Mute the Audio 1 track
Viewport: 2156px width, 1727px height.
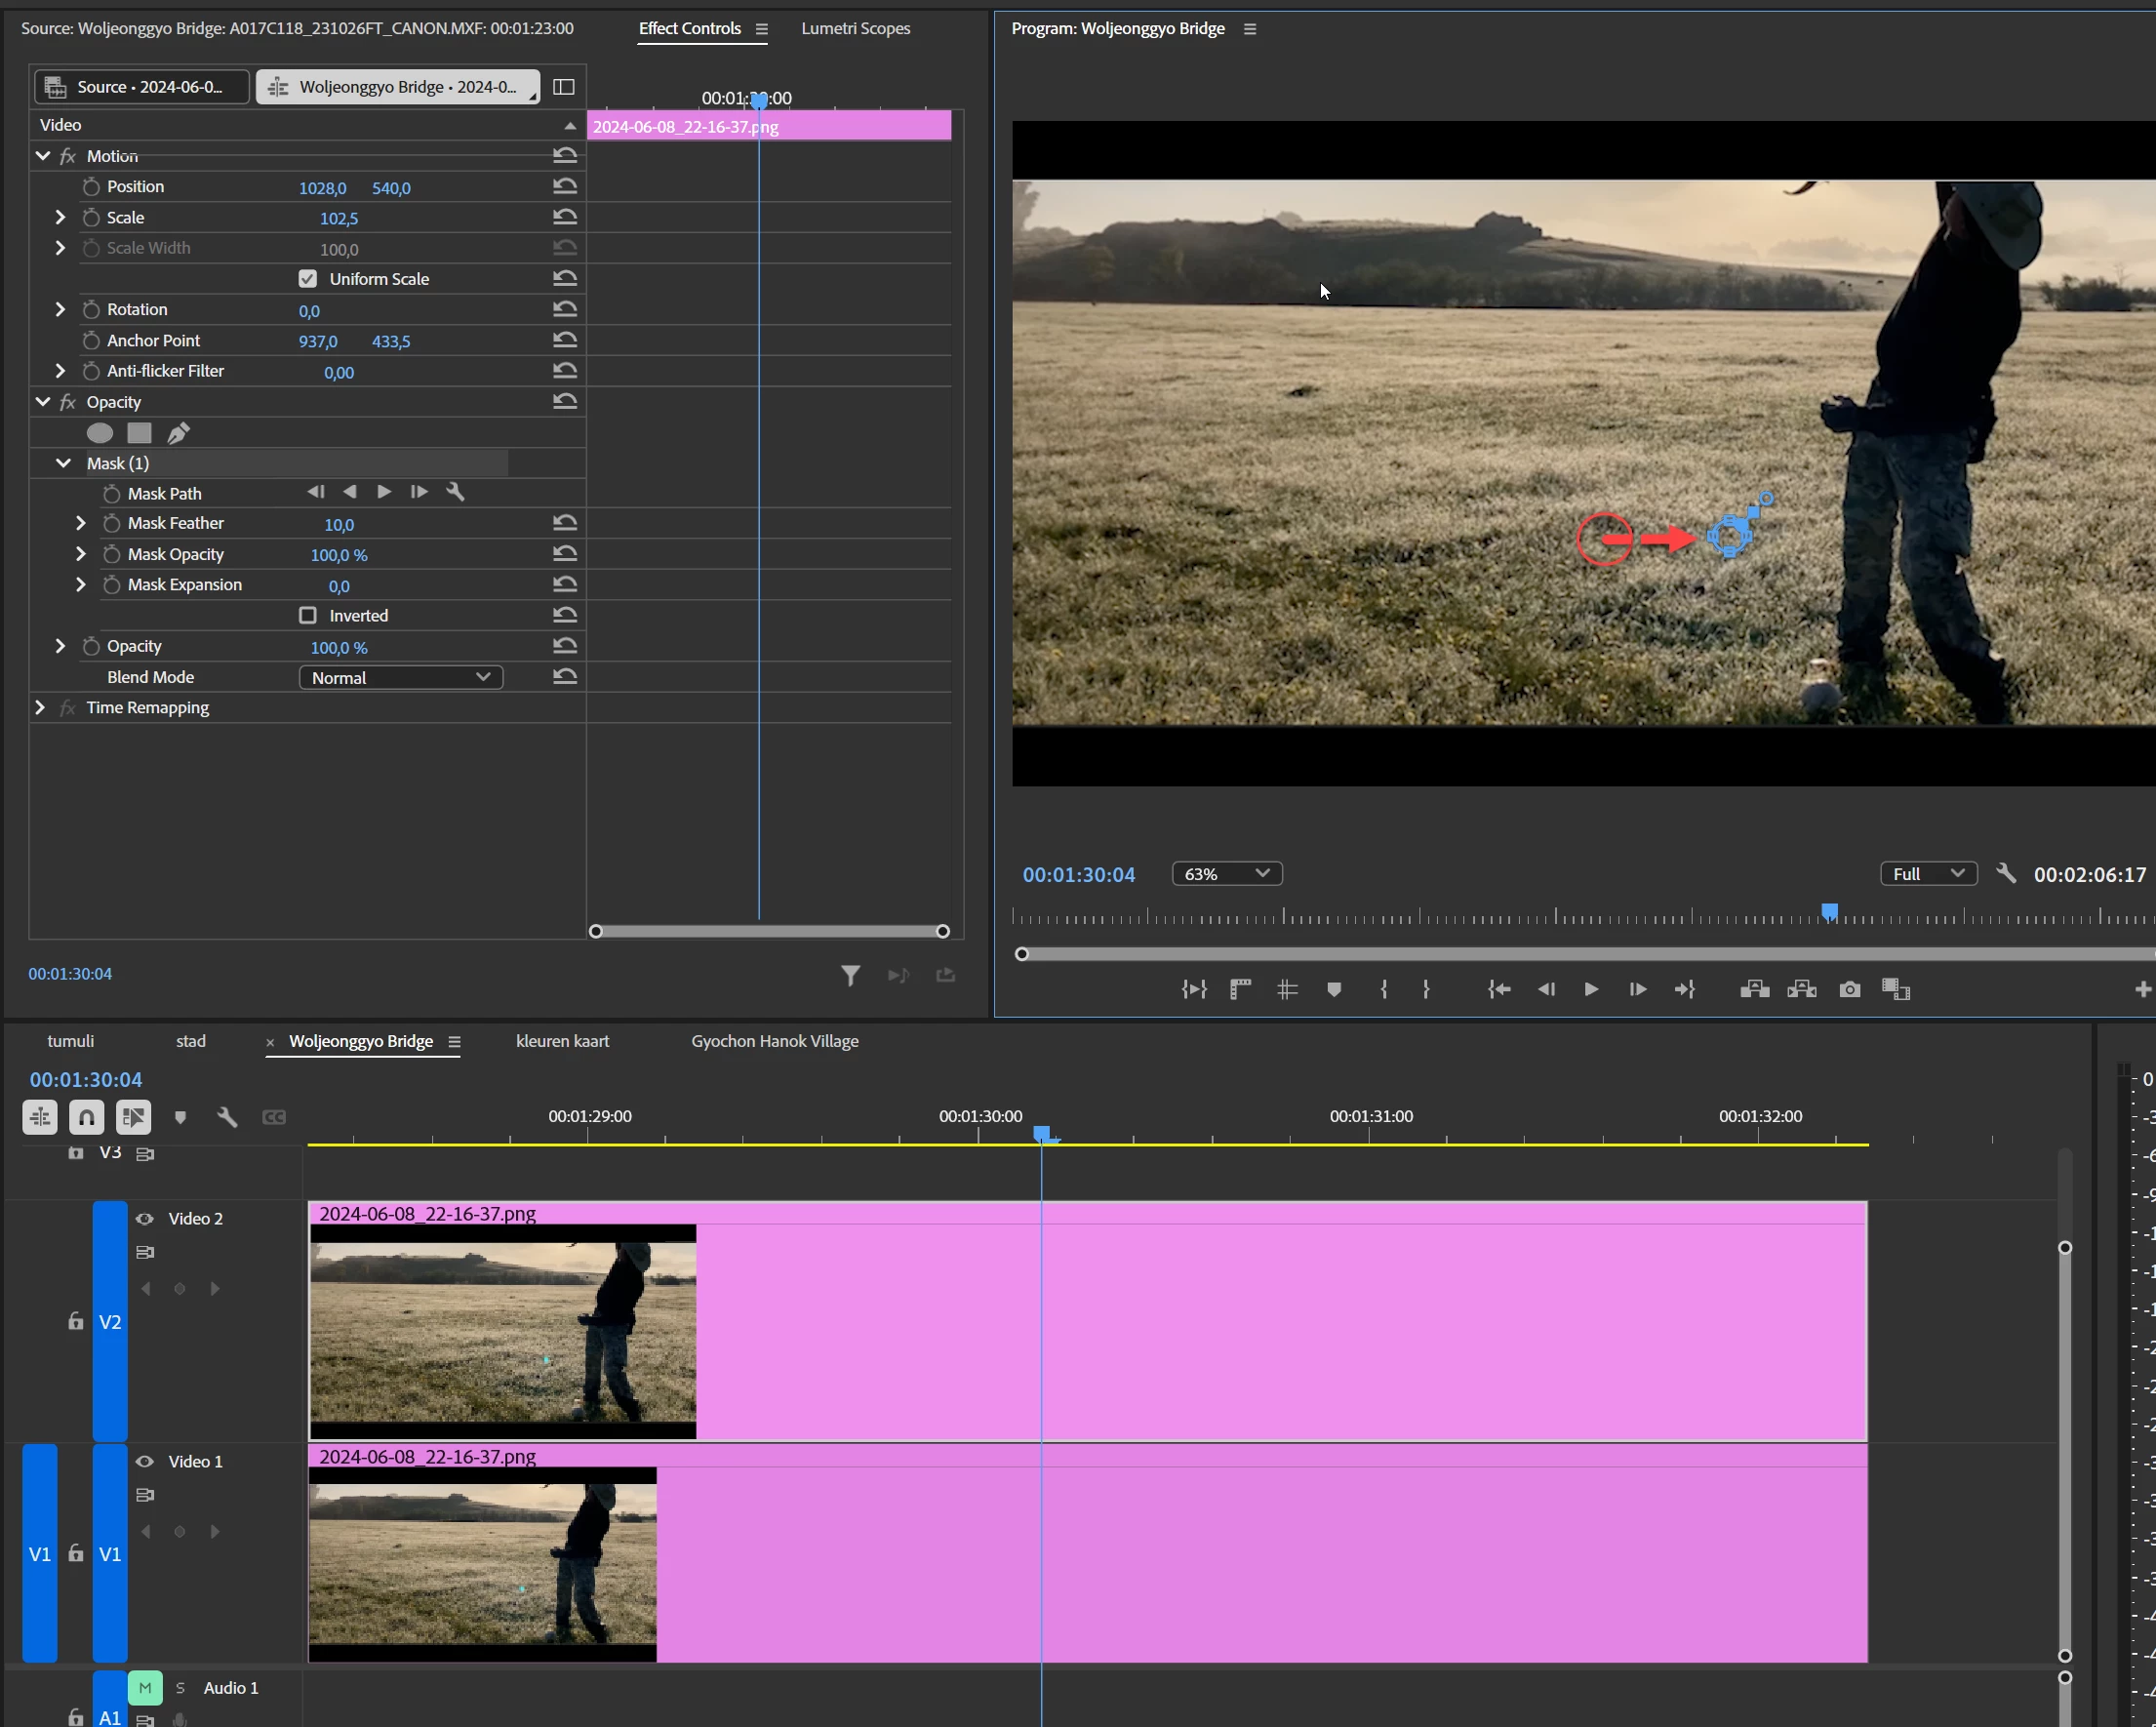(145, 1688)
